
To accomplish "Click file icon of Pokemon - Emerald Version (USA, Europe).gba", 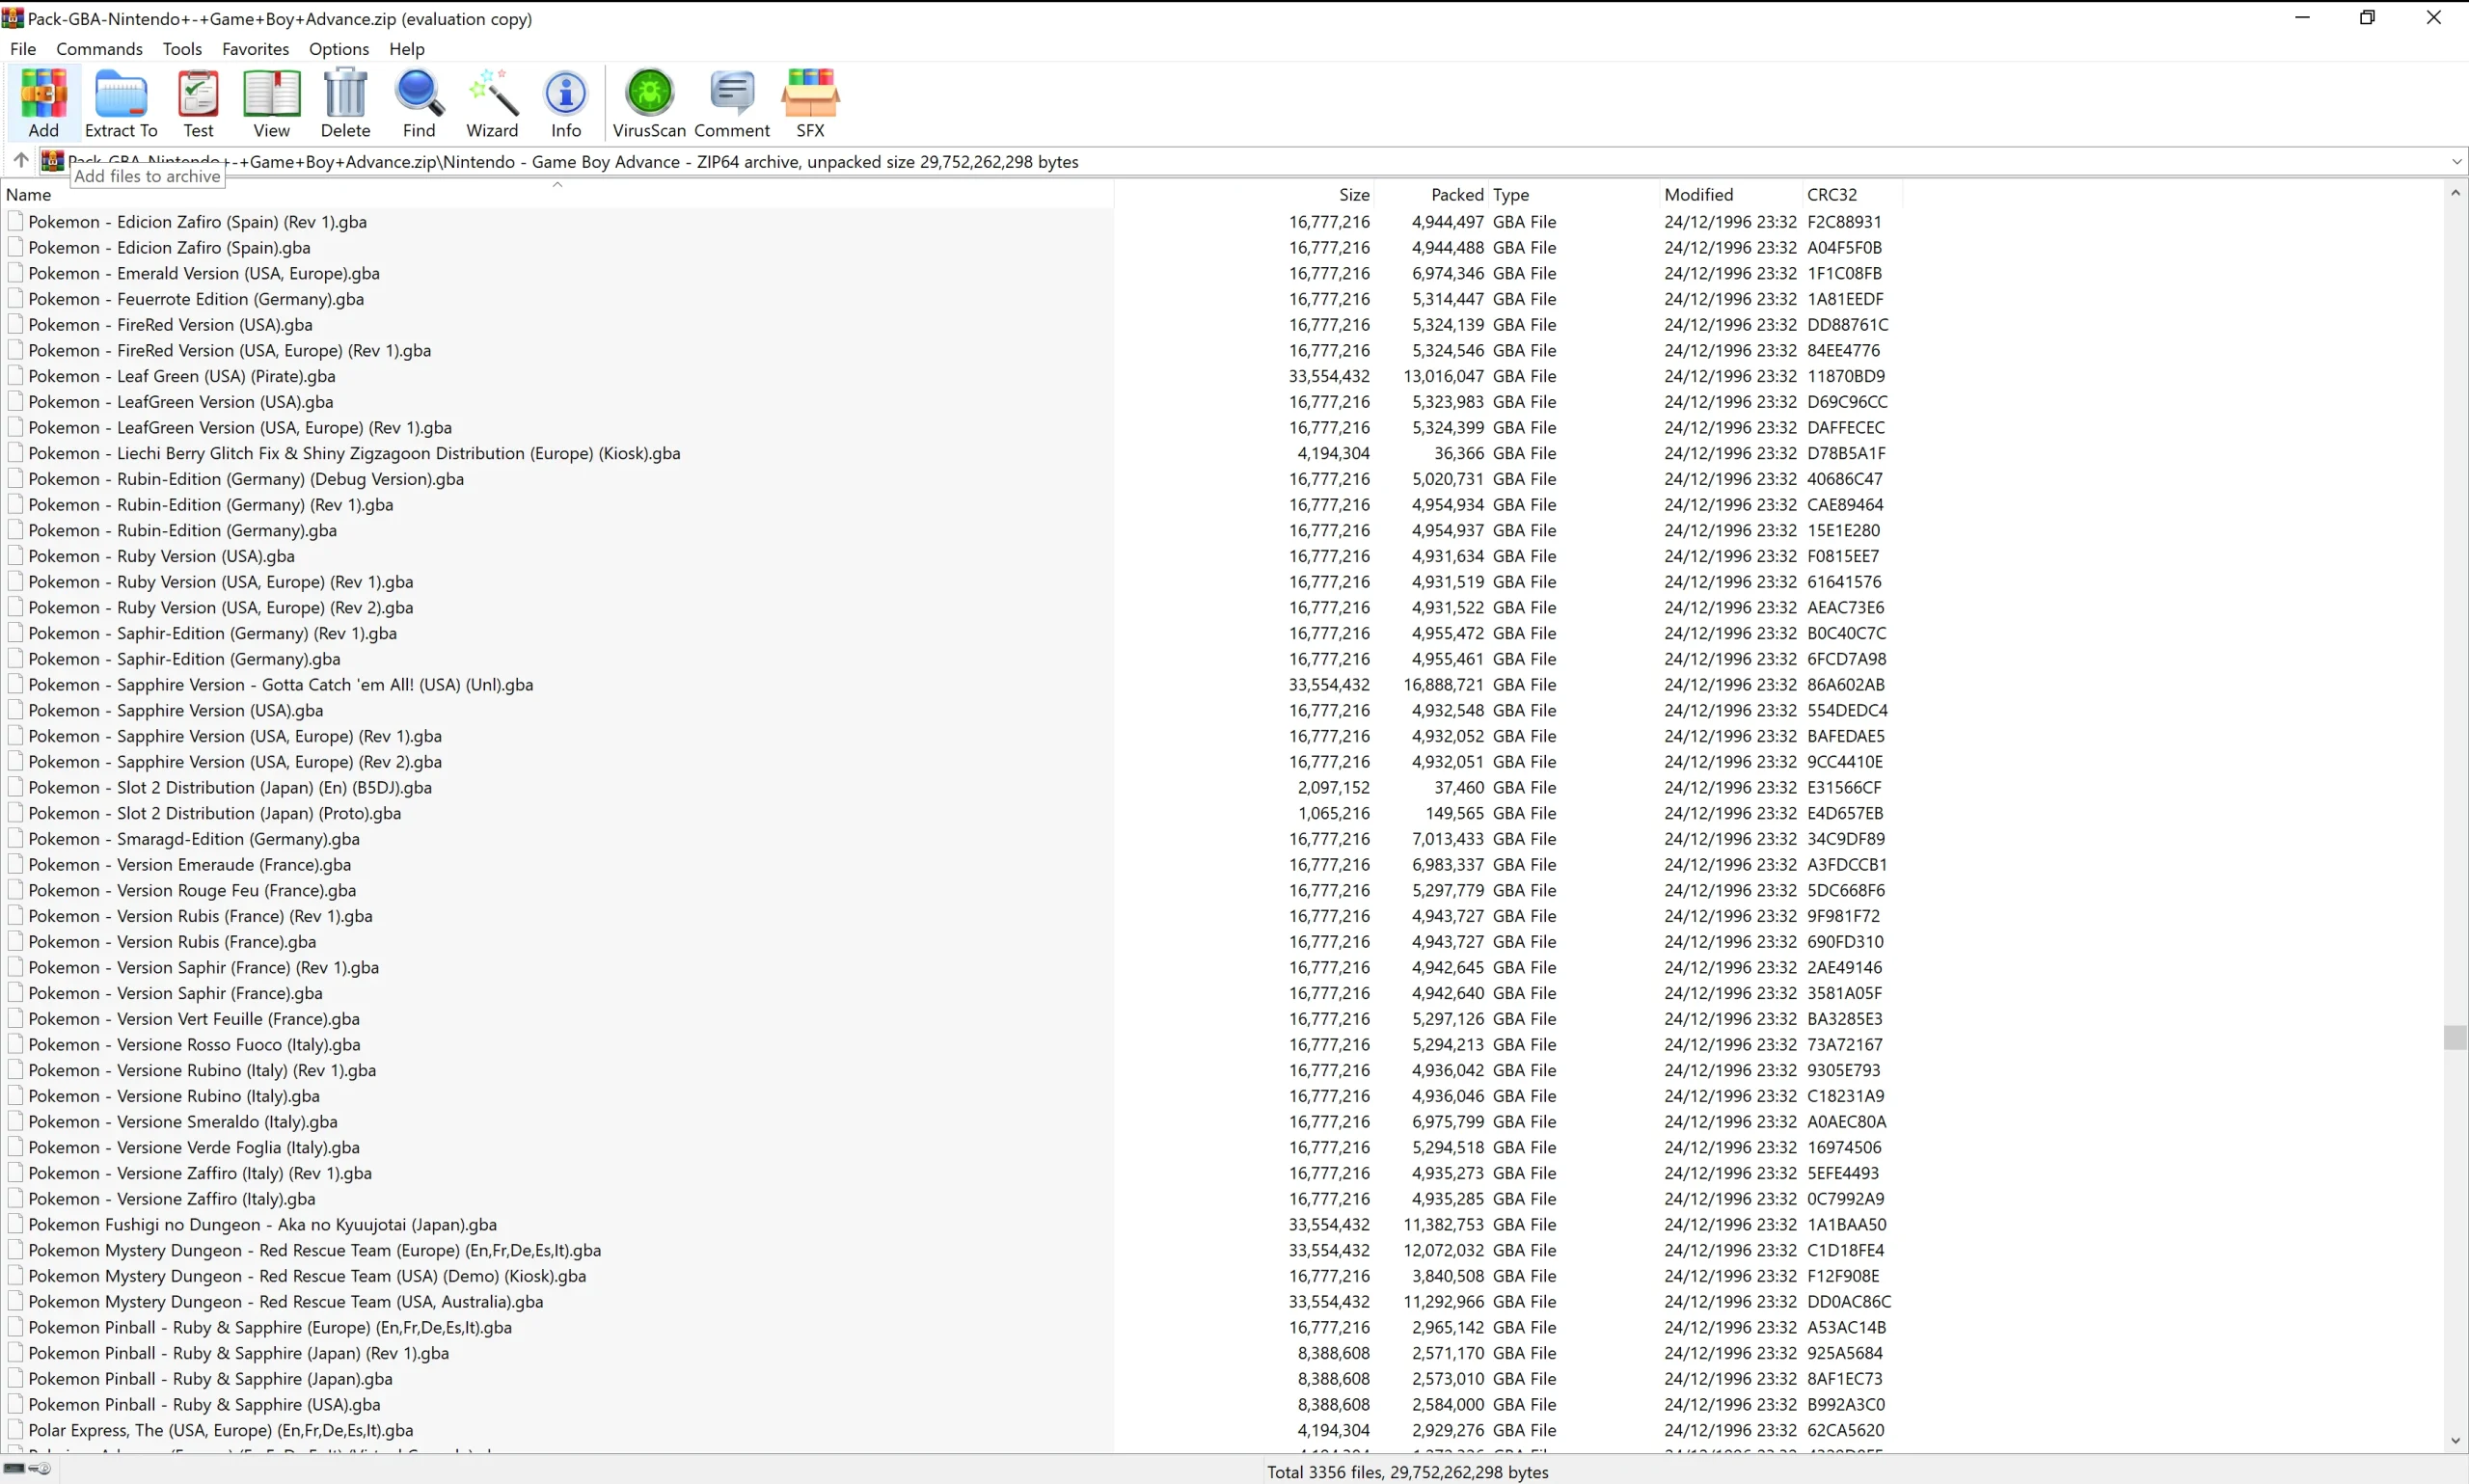I will (x=15, y=273).
